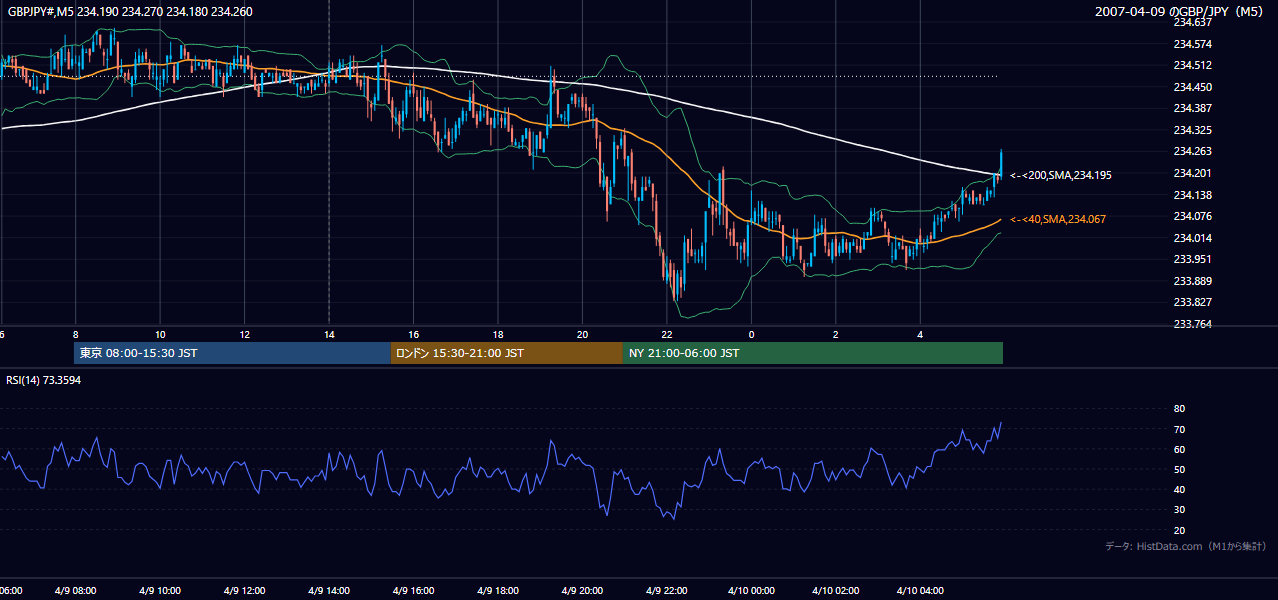Click the RSI 20 level label
This screenshot has height=600, width=1278.
(x=1179, y=530)
